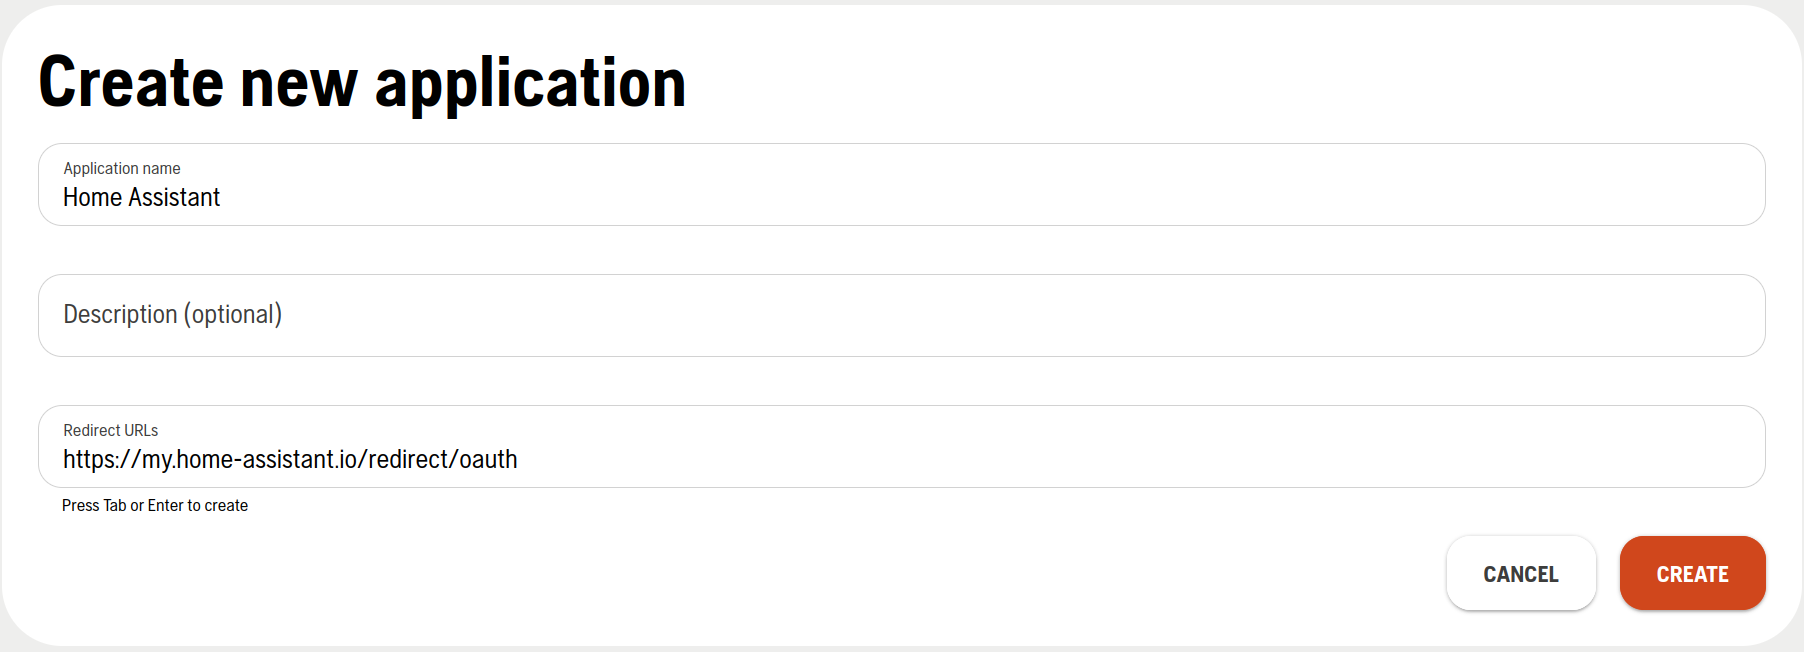This screenshot has width=1804, height=652.
Task: Place cursor on the word "Home"
Action: 92,198
